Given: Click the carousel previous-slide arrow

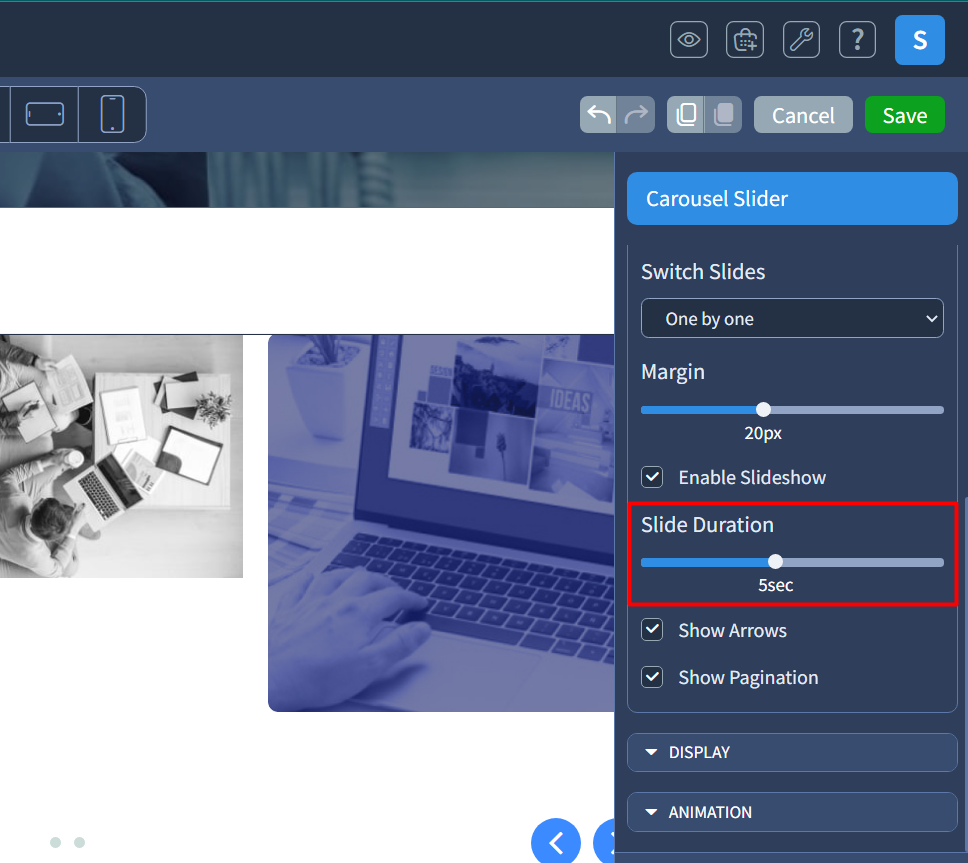Looking at the screenshot, I should click(x=556, y=841).
